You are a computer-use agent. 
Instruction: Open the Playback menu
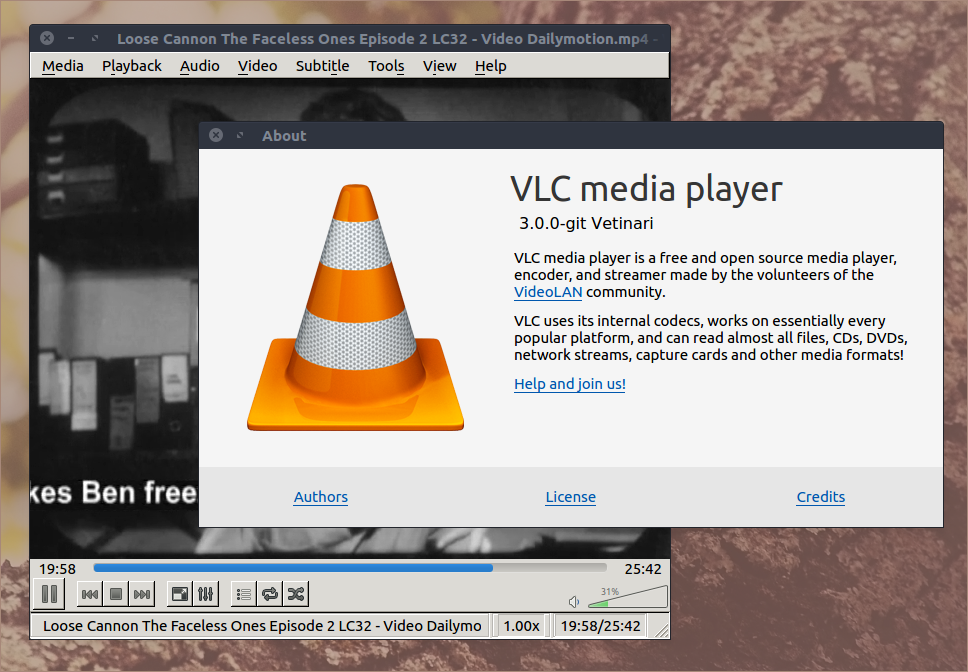pyautogui.click(x=131, y=66)
